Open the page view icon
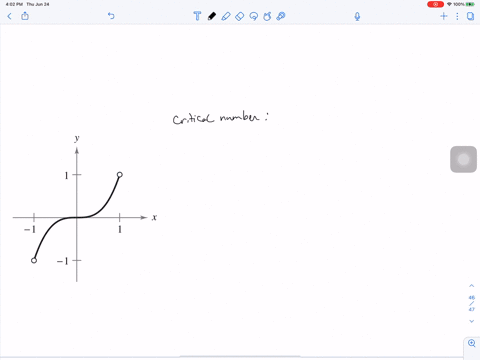The image size is (480, 360). tap(470, 16)
